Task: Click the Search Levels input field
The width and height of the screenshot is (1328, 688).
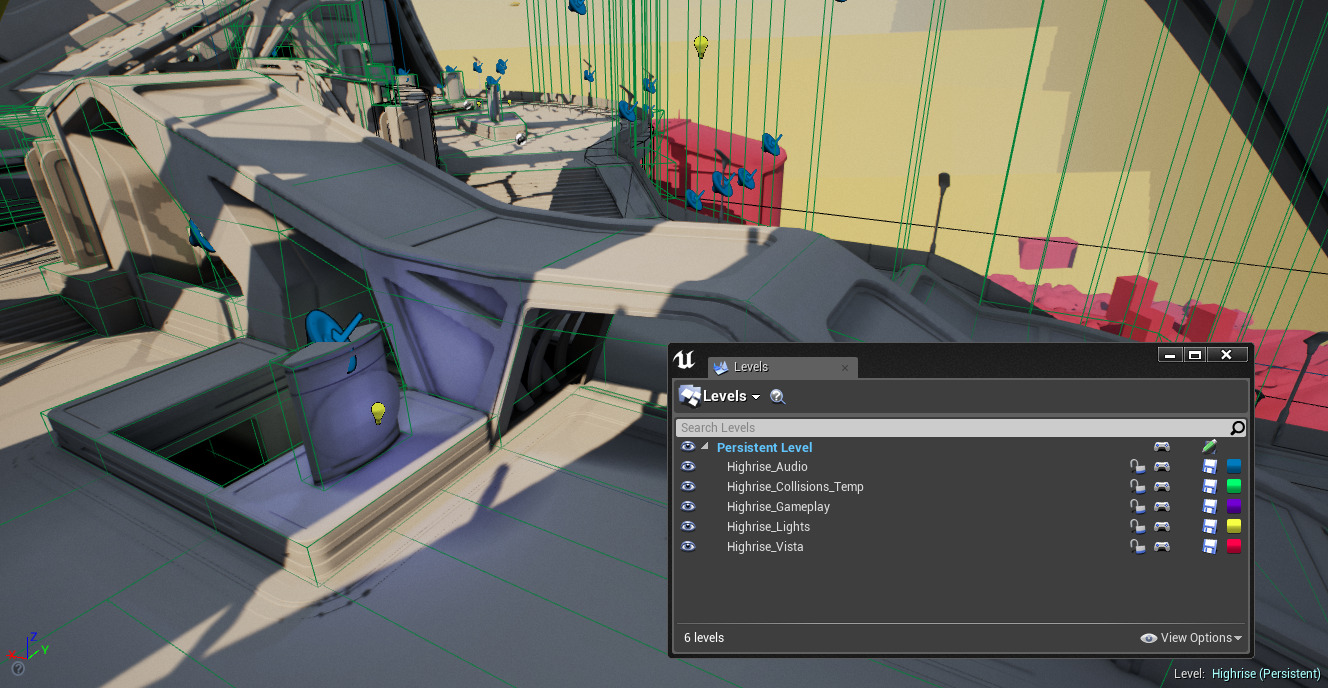Action: click(x=950, y=428)
